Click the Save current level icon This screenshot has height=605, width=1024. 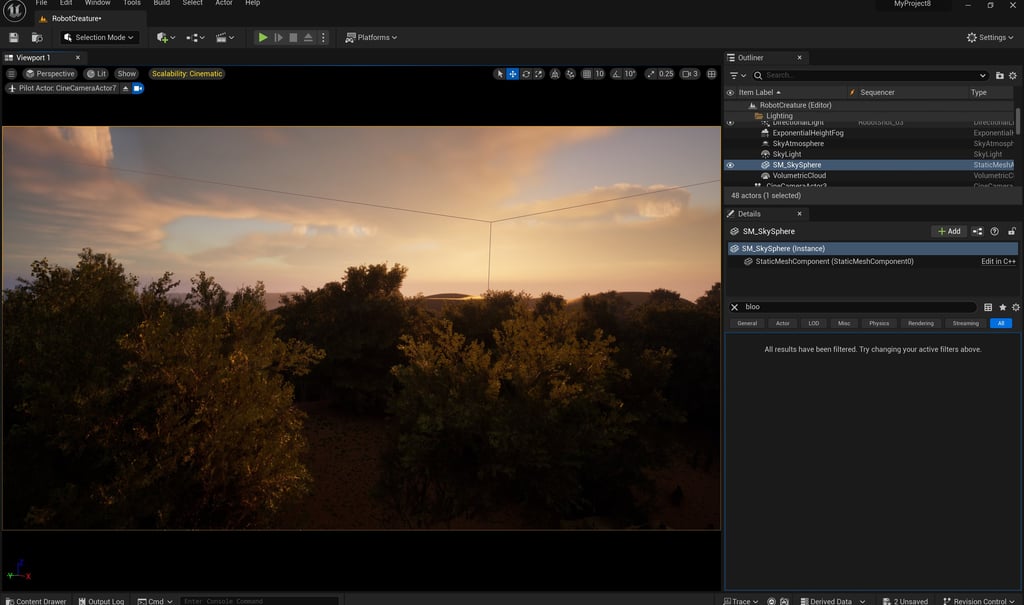click(x=13, y=37)
